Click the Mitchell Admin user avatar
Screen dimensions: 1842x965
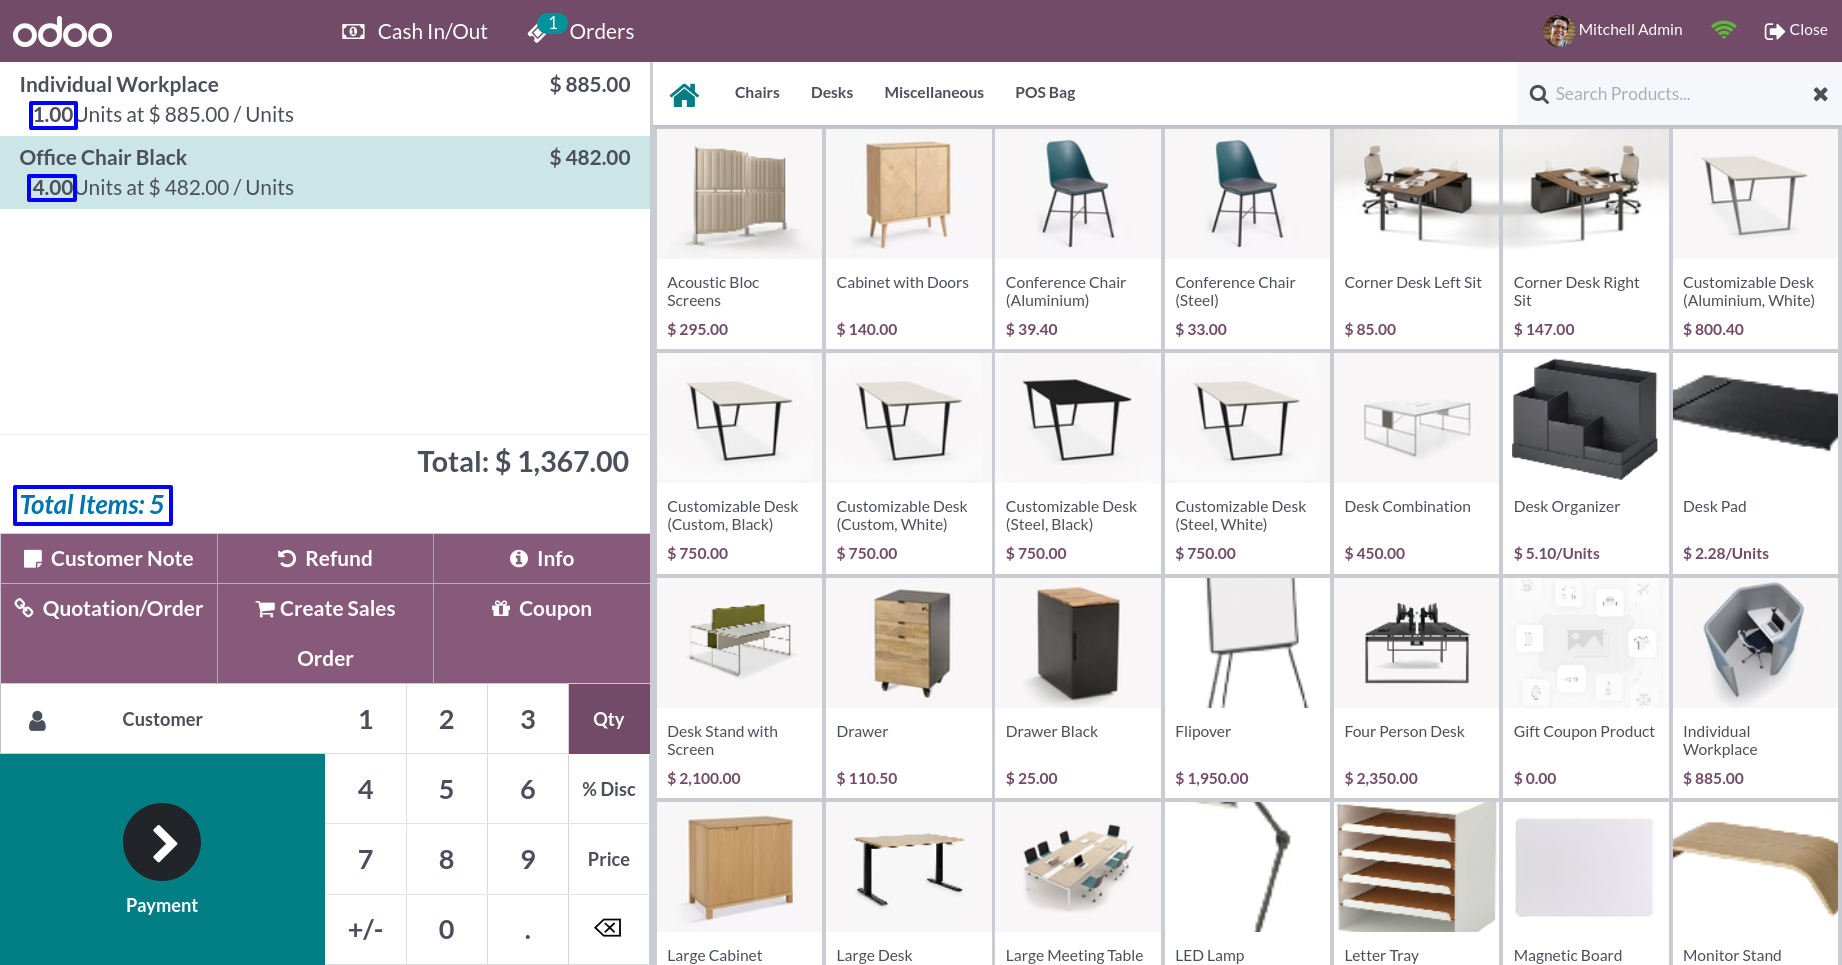click(x=1558, y=31)
